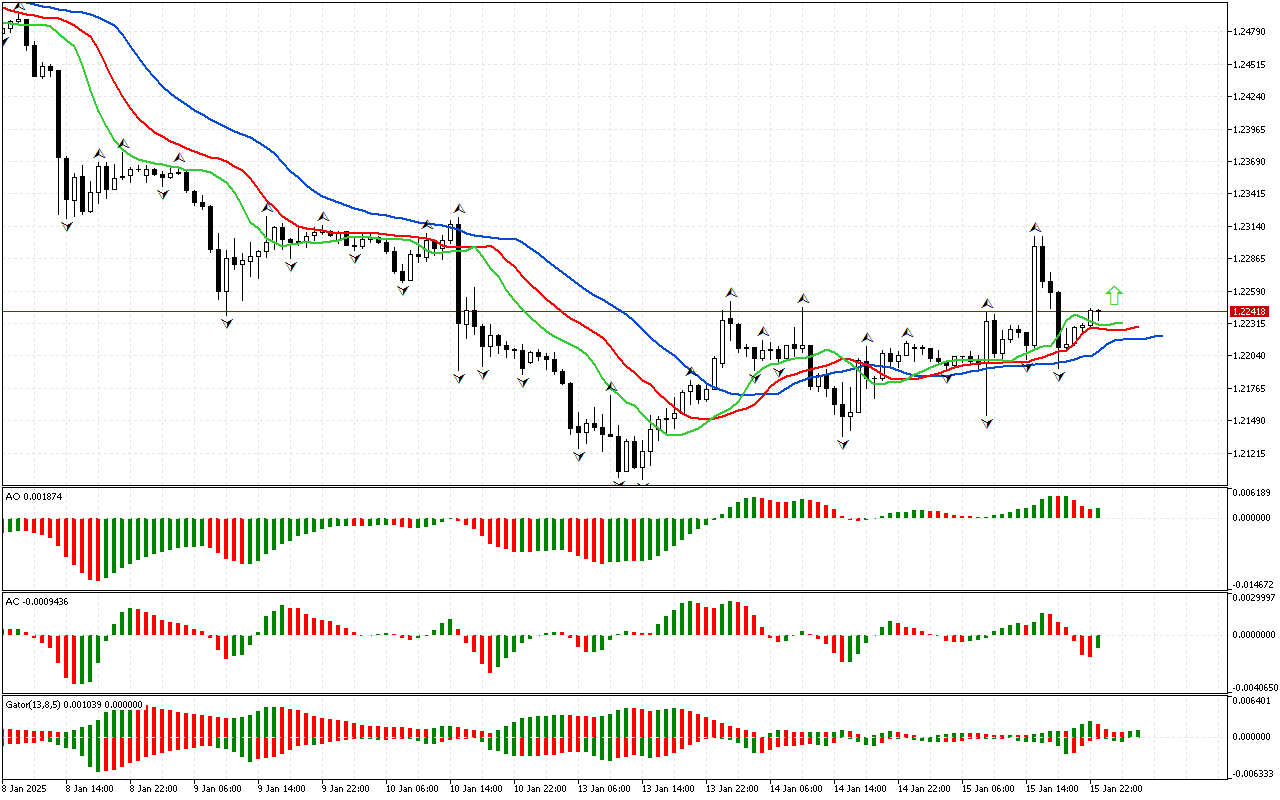This screenshot has width=1280, height=800.
Task: Click the Gator scale value -0.006333
Action: tap(1254, 773)
